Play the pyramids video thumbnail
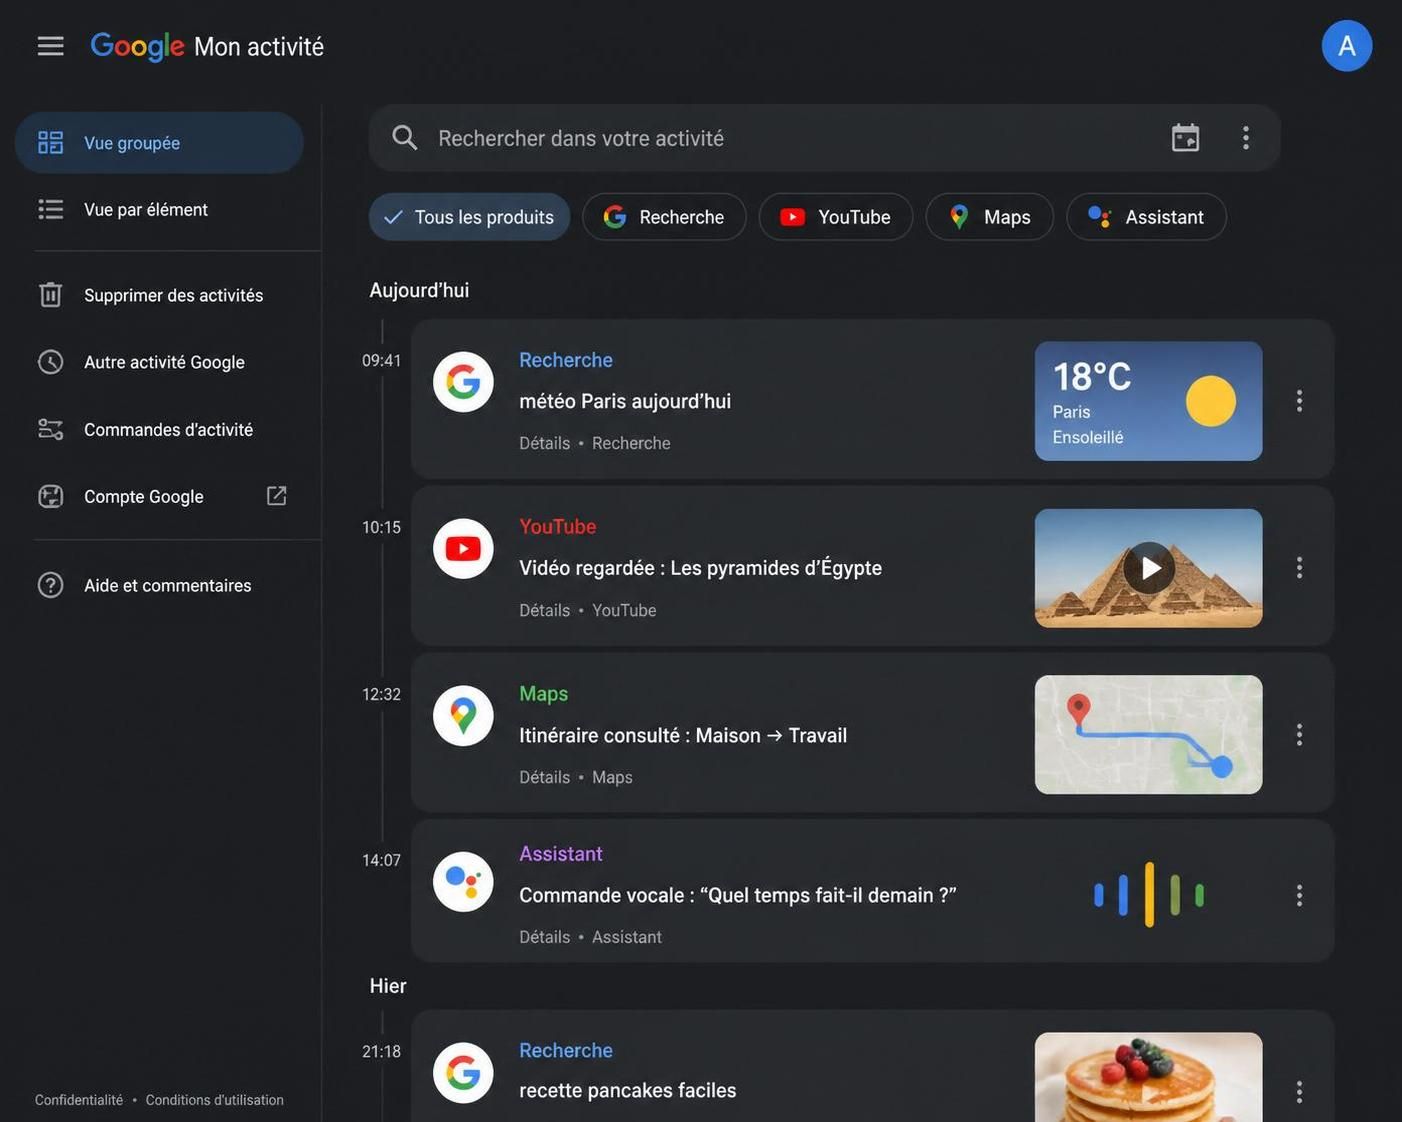 (x=1148, y=568)
